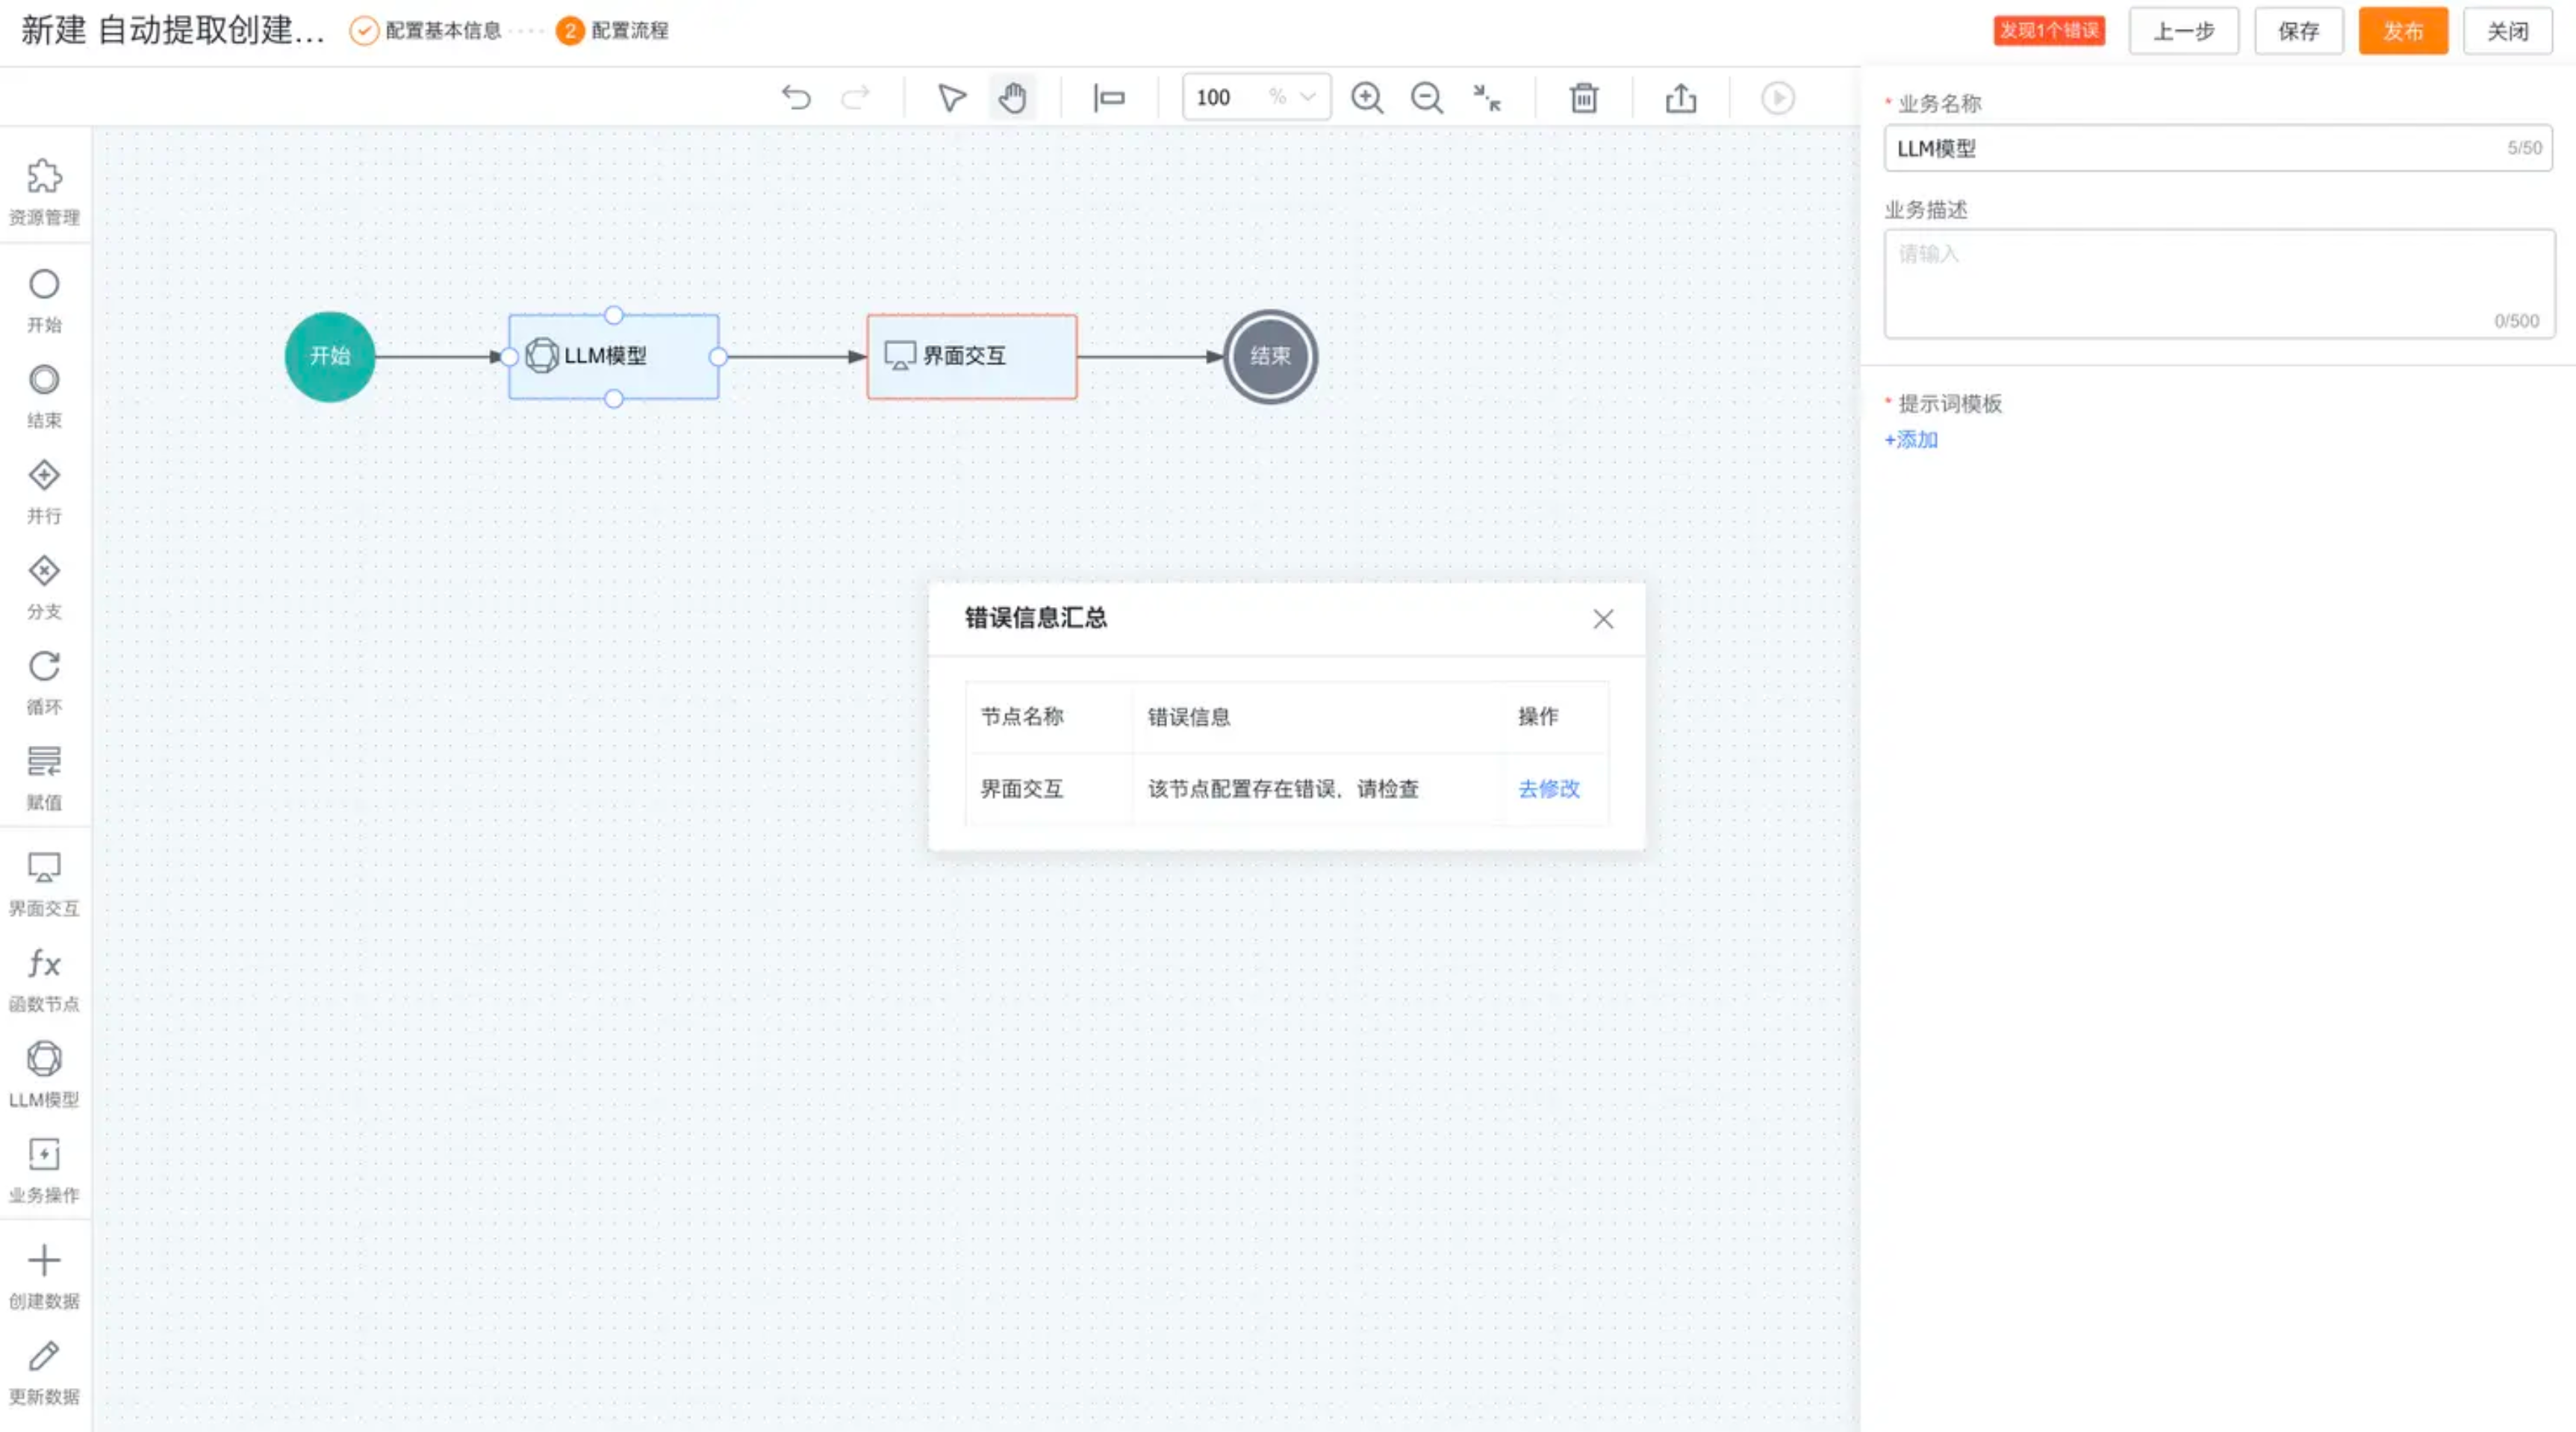2576x1432 pixels.
Task: Close the 错误信息汇总 dialog
Action: point(1603,619)
